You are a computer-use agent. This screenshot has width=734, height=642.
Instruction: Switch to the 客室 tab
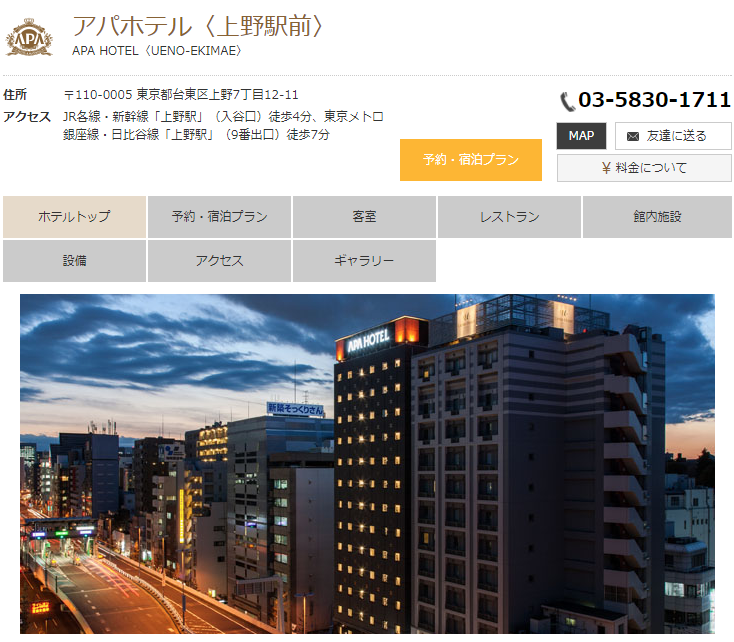pyautogui.click(x=364, y=217)
